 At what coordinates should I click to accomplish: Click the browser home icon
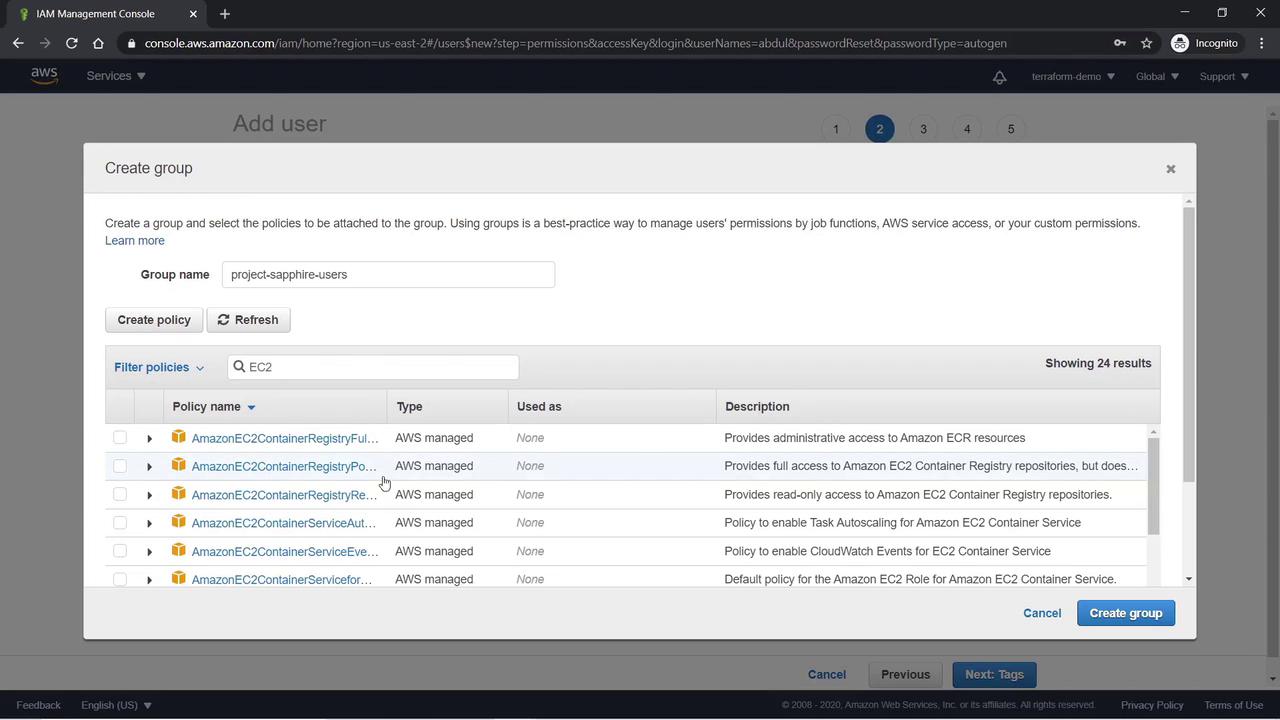click(98, 43)
